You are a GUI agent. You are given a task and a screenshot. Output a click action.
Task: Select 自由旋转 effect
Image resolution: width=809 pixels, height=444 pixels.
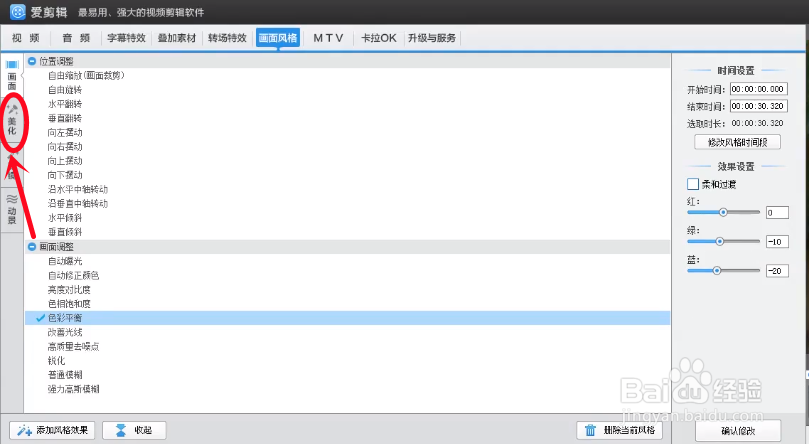click(65, 90)
